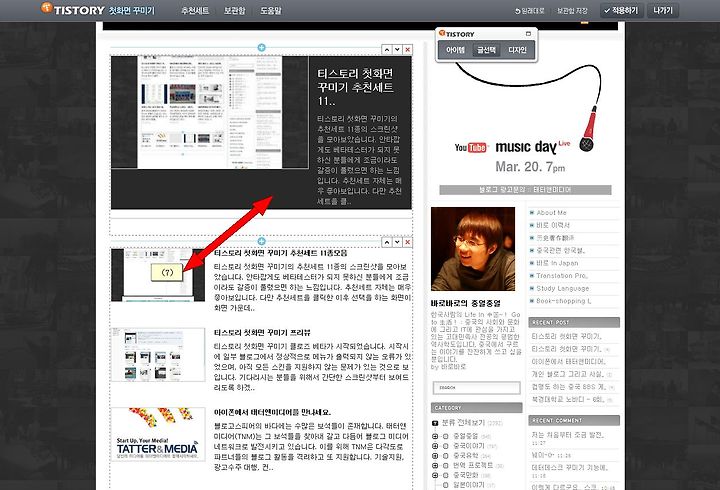
Task: Open the 보관함 menu
Action: [235, 11]
